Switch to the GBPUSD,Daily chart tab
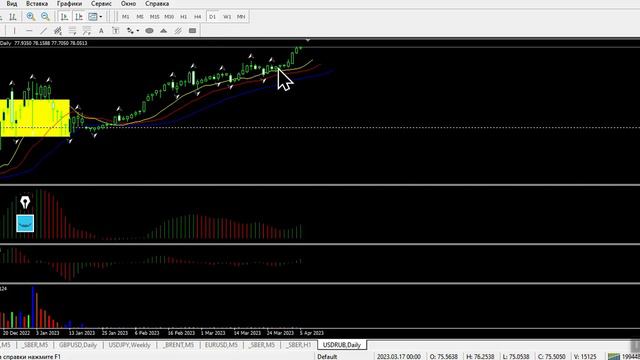 78,345
